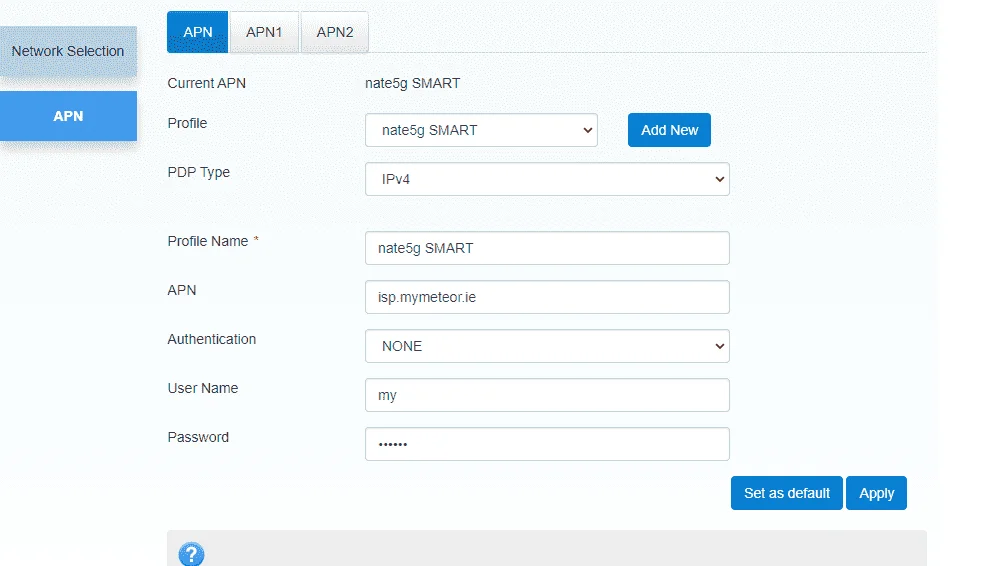Click Set as default button
This screenshot has width=1003, height=566.
point(787,493)
